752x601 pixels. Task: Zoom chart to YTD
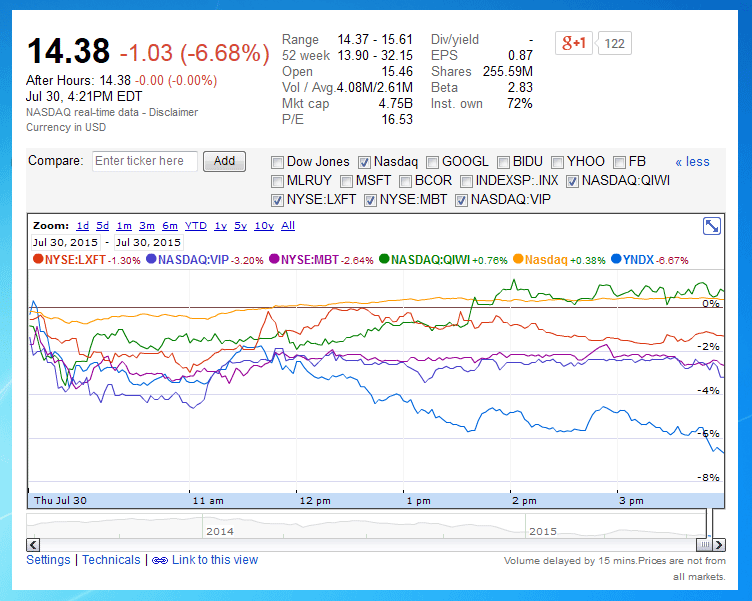196,226
